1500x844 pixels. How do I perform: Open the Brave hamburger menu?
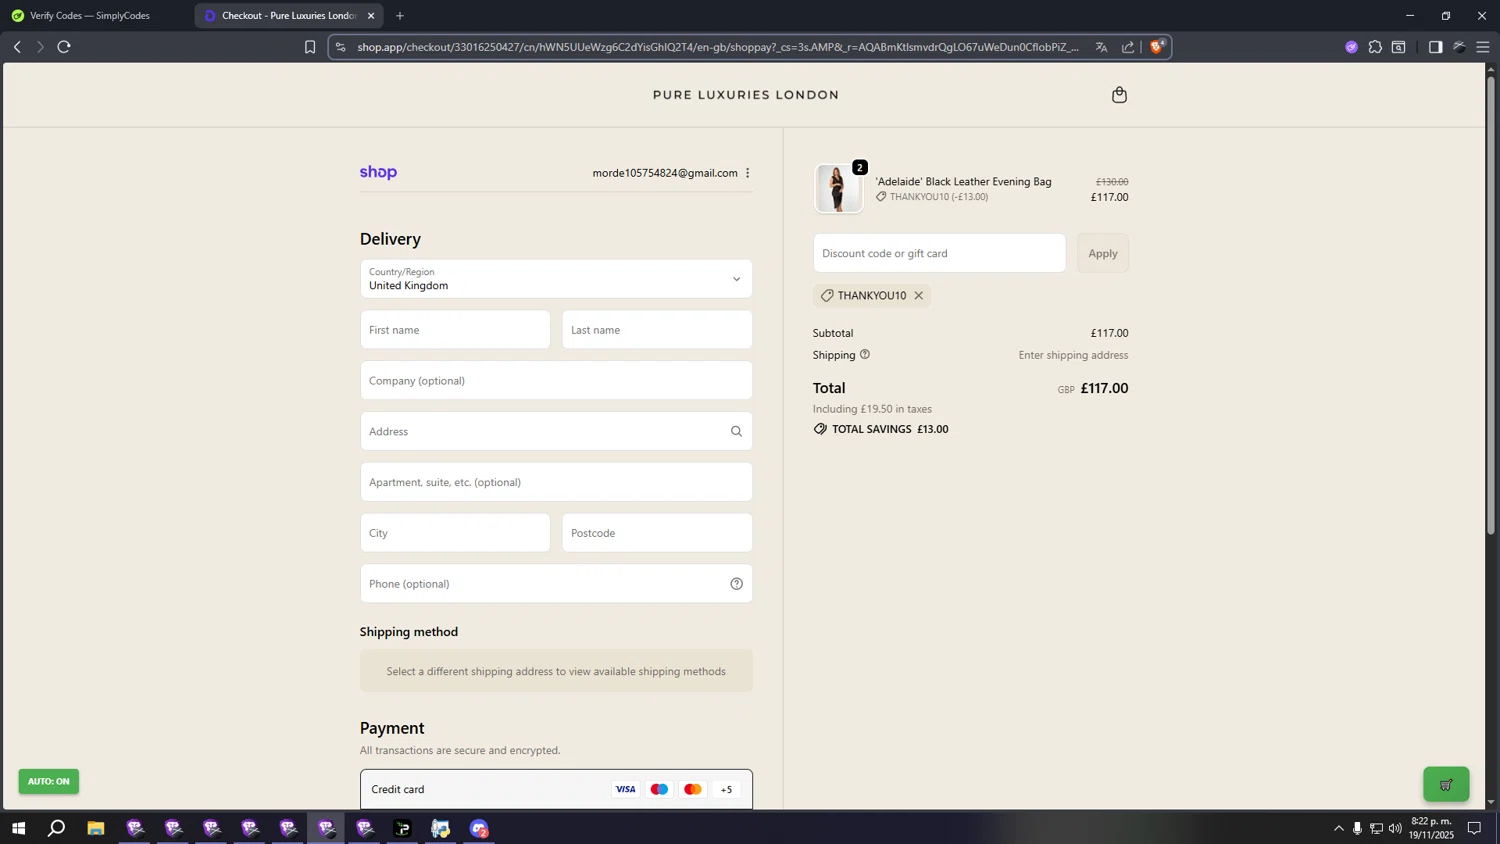(x=1483, y=47)
